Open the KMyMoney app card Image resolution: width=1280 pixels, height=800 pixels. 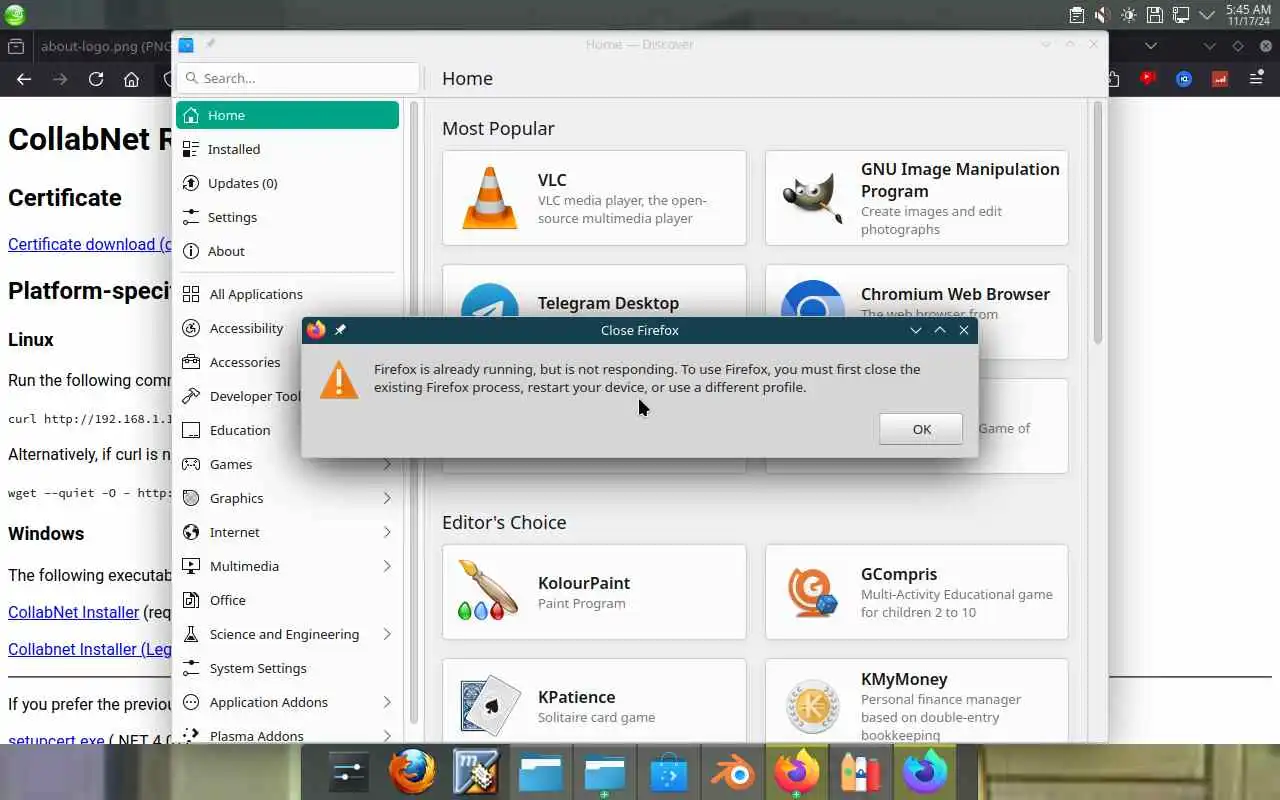(917, 700)
